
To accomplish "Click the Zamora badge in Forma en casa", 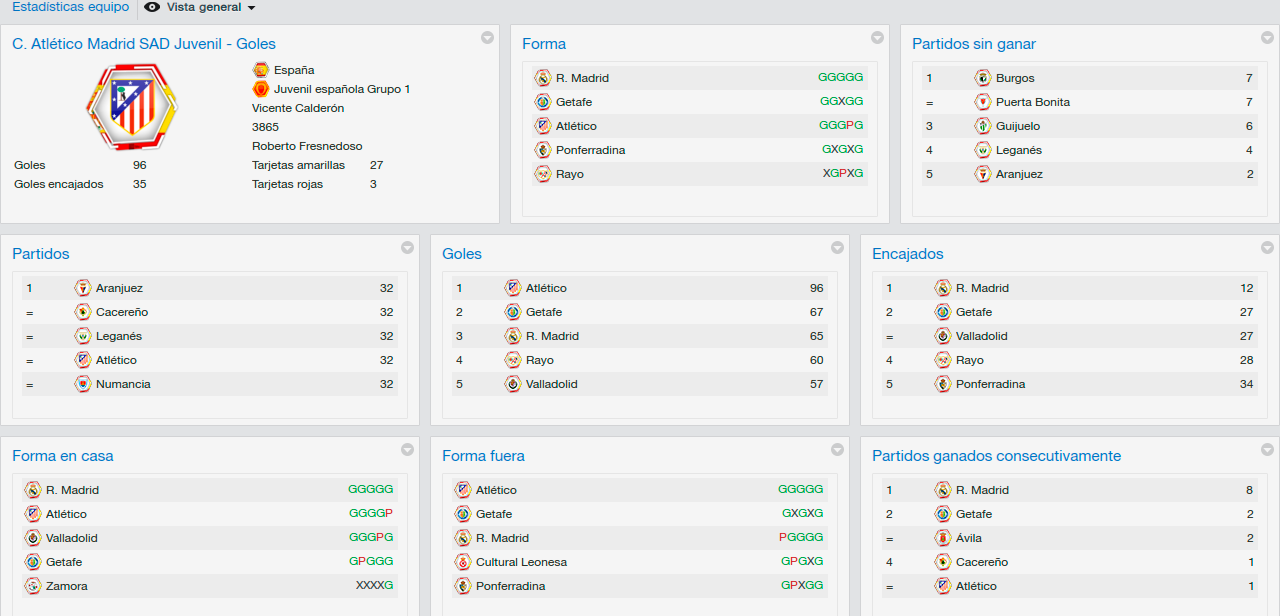I will [x=33, y=586].
